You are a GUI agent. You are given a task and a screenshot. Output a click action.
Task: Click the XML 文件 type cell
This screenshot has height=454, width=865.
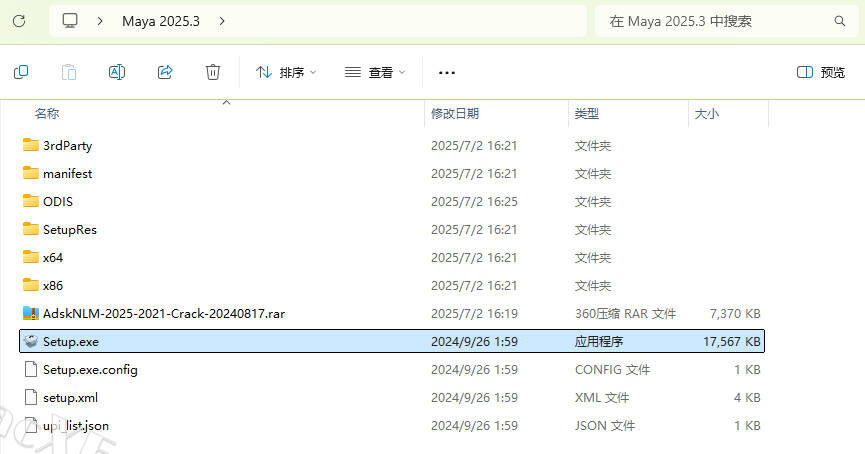click(x=602, y=398)
